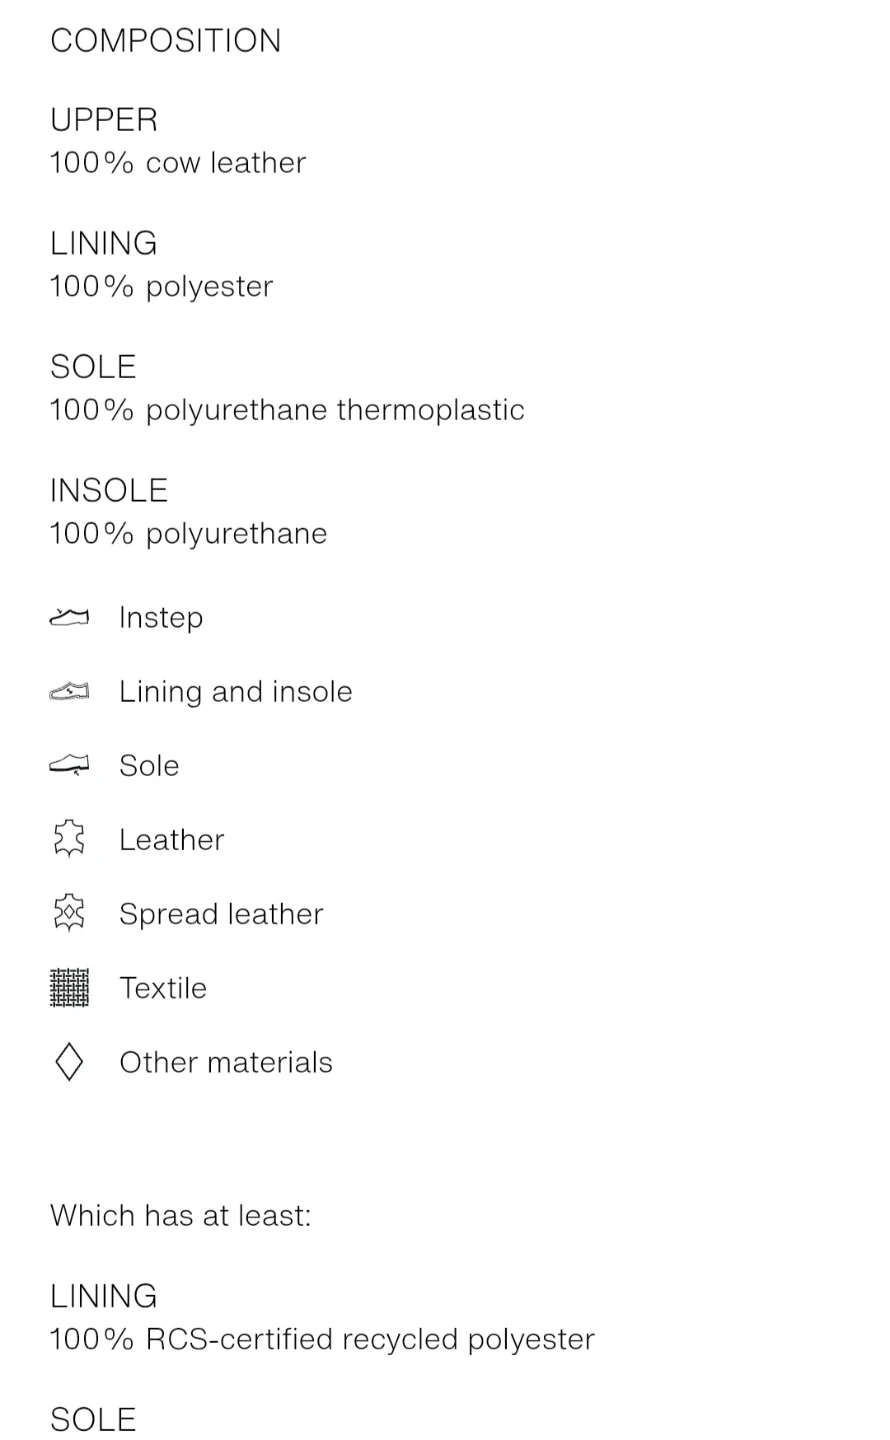Click the 'Other materials' legend label

click(226, 1062)
